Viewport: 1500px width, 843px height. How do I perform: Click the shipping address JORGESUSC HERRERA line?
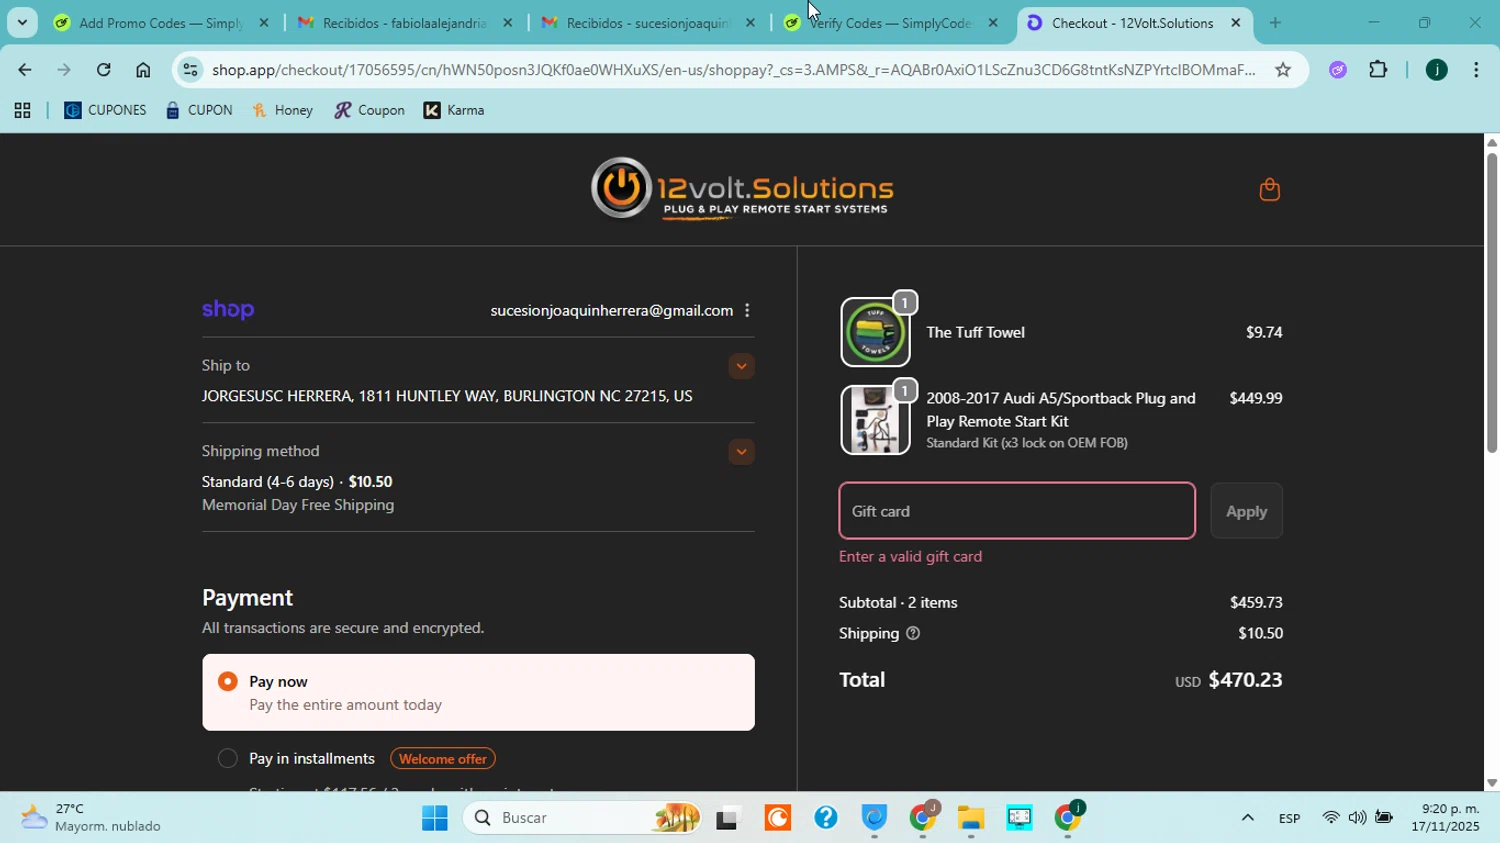pos(447,397)
